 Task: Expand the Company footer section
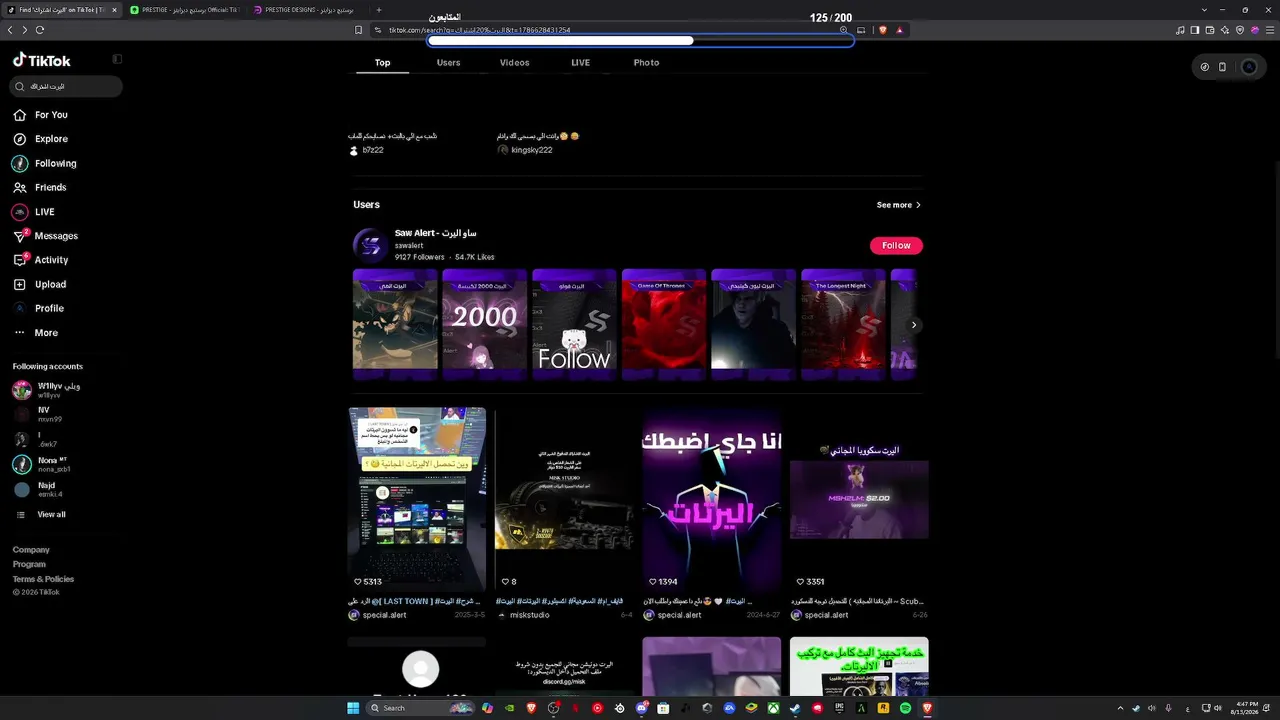[x=31, y=550]
